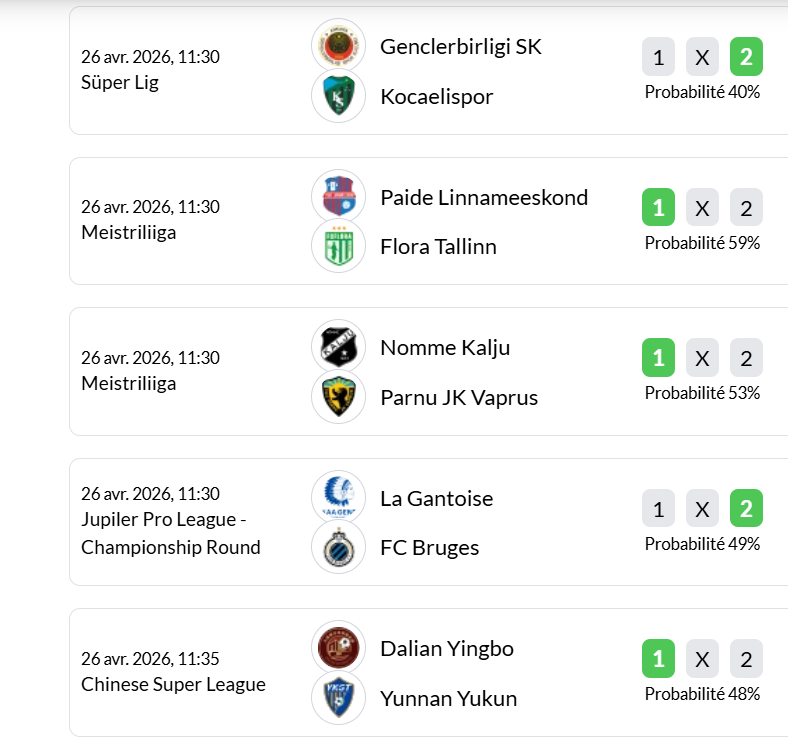Open the Süper Lig league label
This screenshot has width=788, height=739.
click(x=120, y=82)
